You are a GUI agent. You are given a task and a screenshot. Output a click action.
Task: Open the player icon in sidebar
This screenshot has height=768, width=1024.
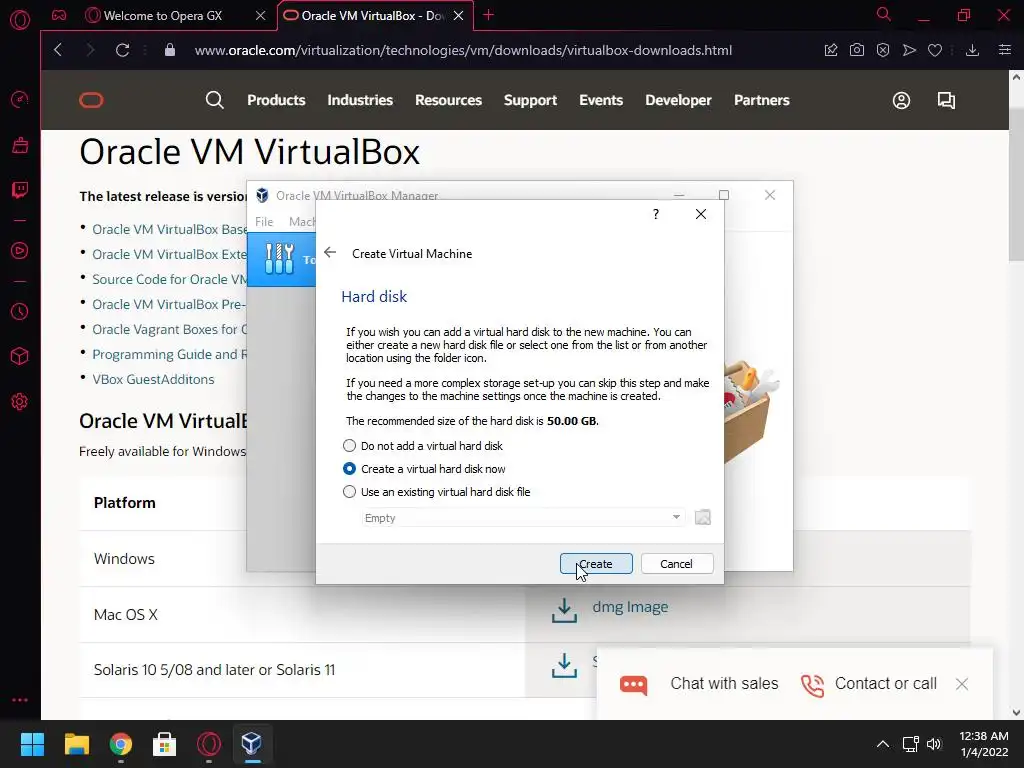[20, 251]
